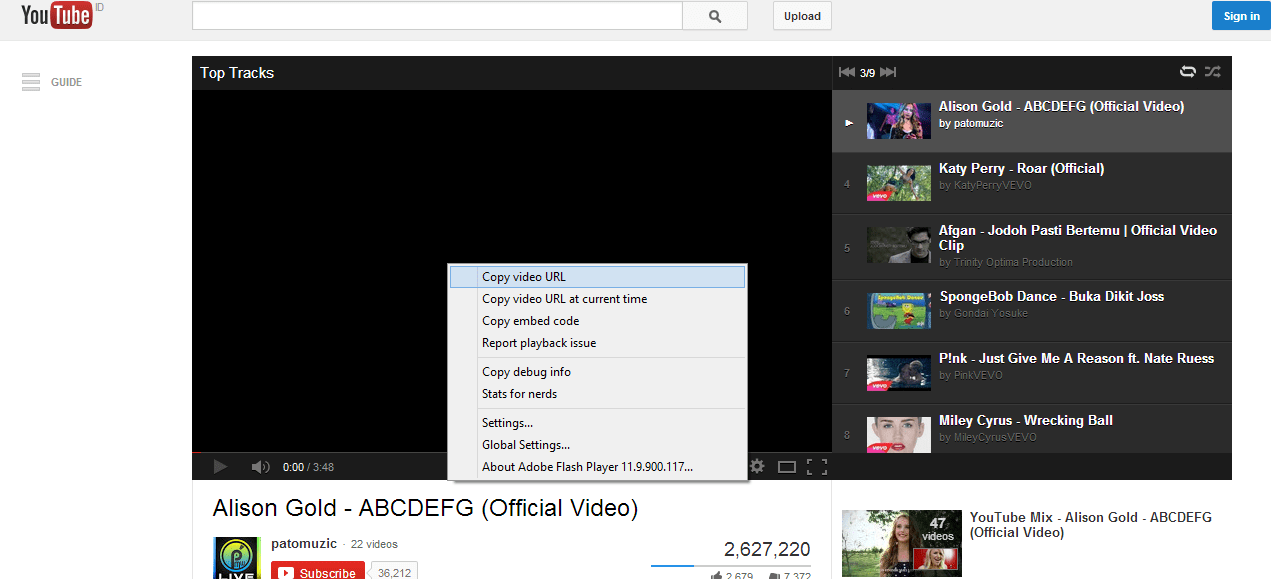The width and height of the screenshot is (1271, 579).
Task: Toggle playlist repeat (loop) icon
Action: pyautogui.click(x=1188, y=72)
